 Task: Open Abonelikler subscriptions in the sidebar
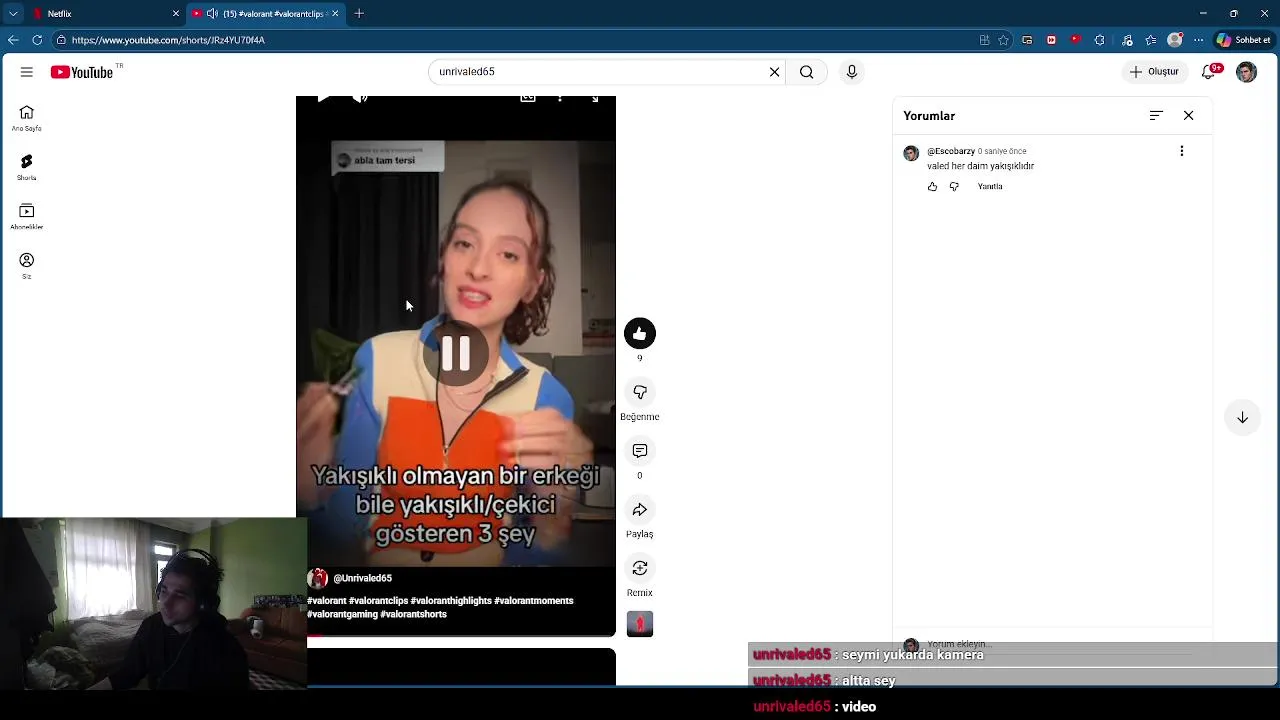pyautogui.click(x=27, y=216)
